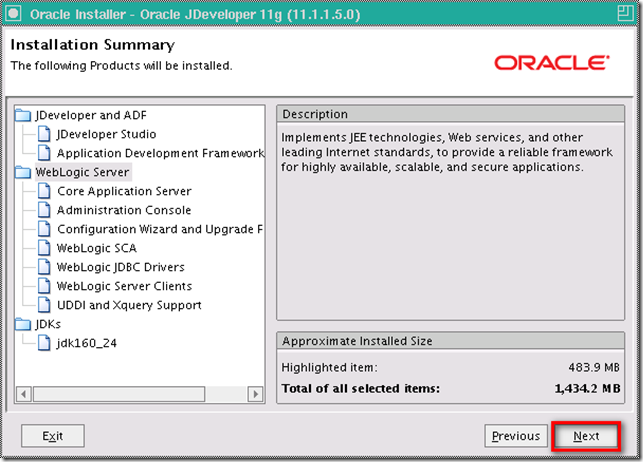Image resolution: width=643 pixels, height=462 pixels.
Task: Click the Previous button
Action: (516, 436)
